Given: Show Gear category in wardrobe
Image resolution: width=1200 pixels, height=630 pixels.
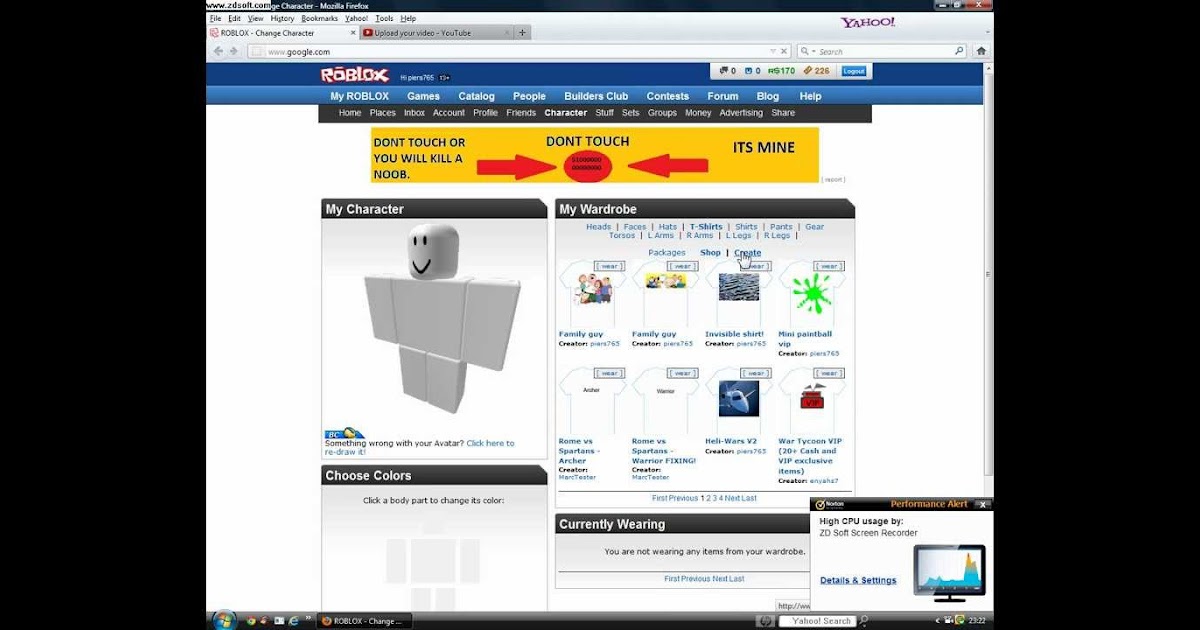Looking at the screenshot, I should point(815,227).
